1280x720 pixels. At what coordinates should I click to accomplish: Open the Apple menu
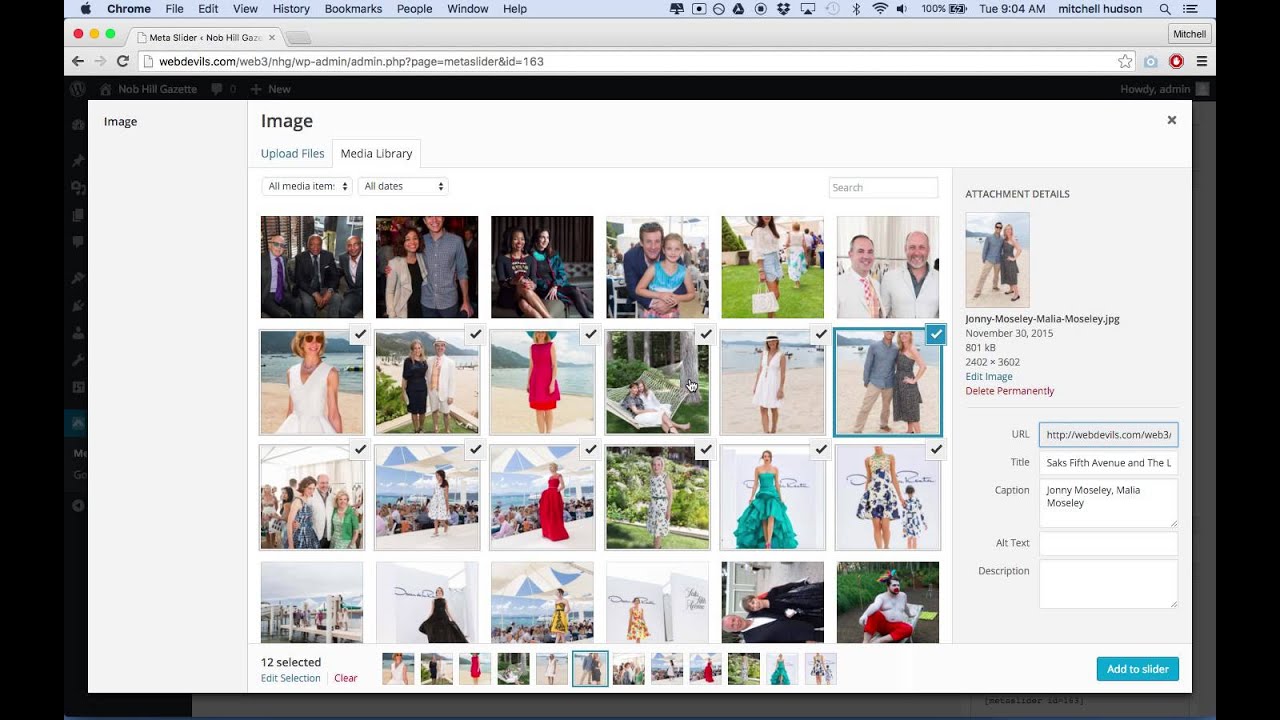click(85, 9)
